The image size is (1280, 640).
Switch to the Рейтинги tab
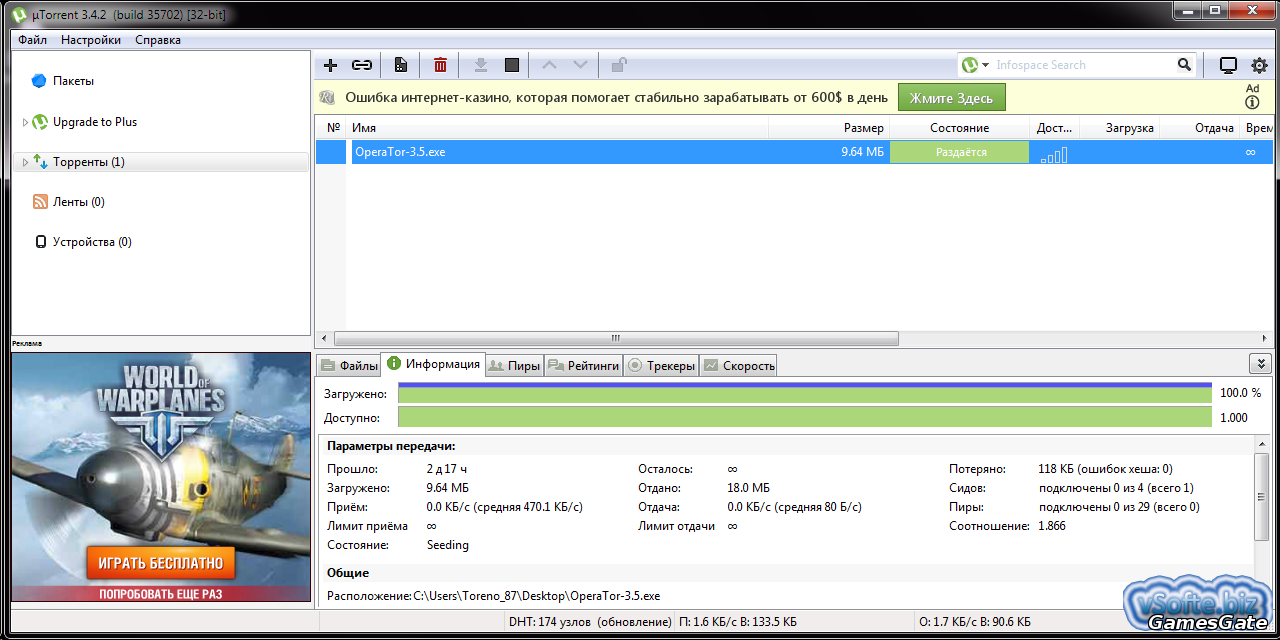pos(583,366)
